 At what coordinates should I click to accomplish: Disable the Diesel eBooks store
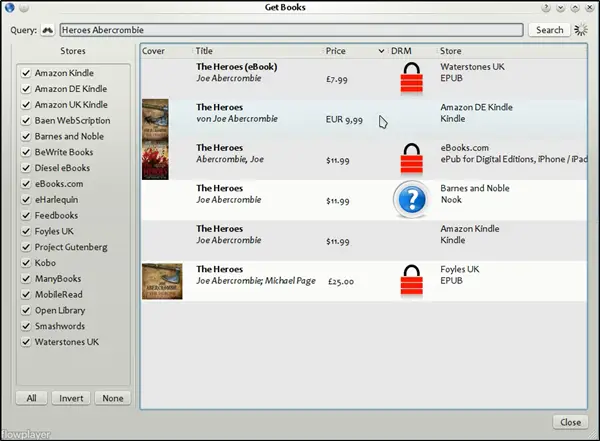tap(26, 168)
